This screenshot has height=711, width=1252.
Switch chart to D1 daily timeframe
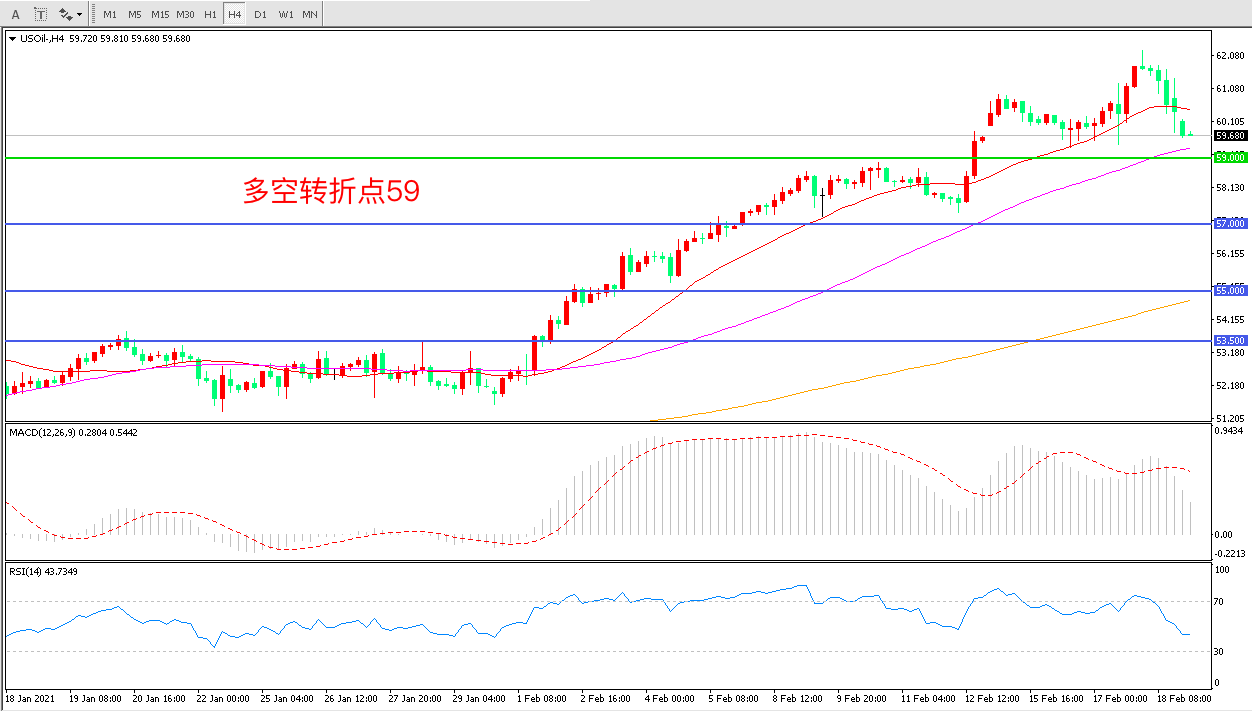click(x=260, y=15)
